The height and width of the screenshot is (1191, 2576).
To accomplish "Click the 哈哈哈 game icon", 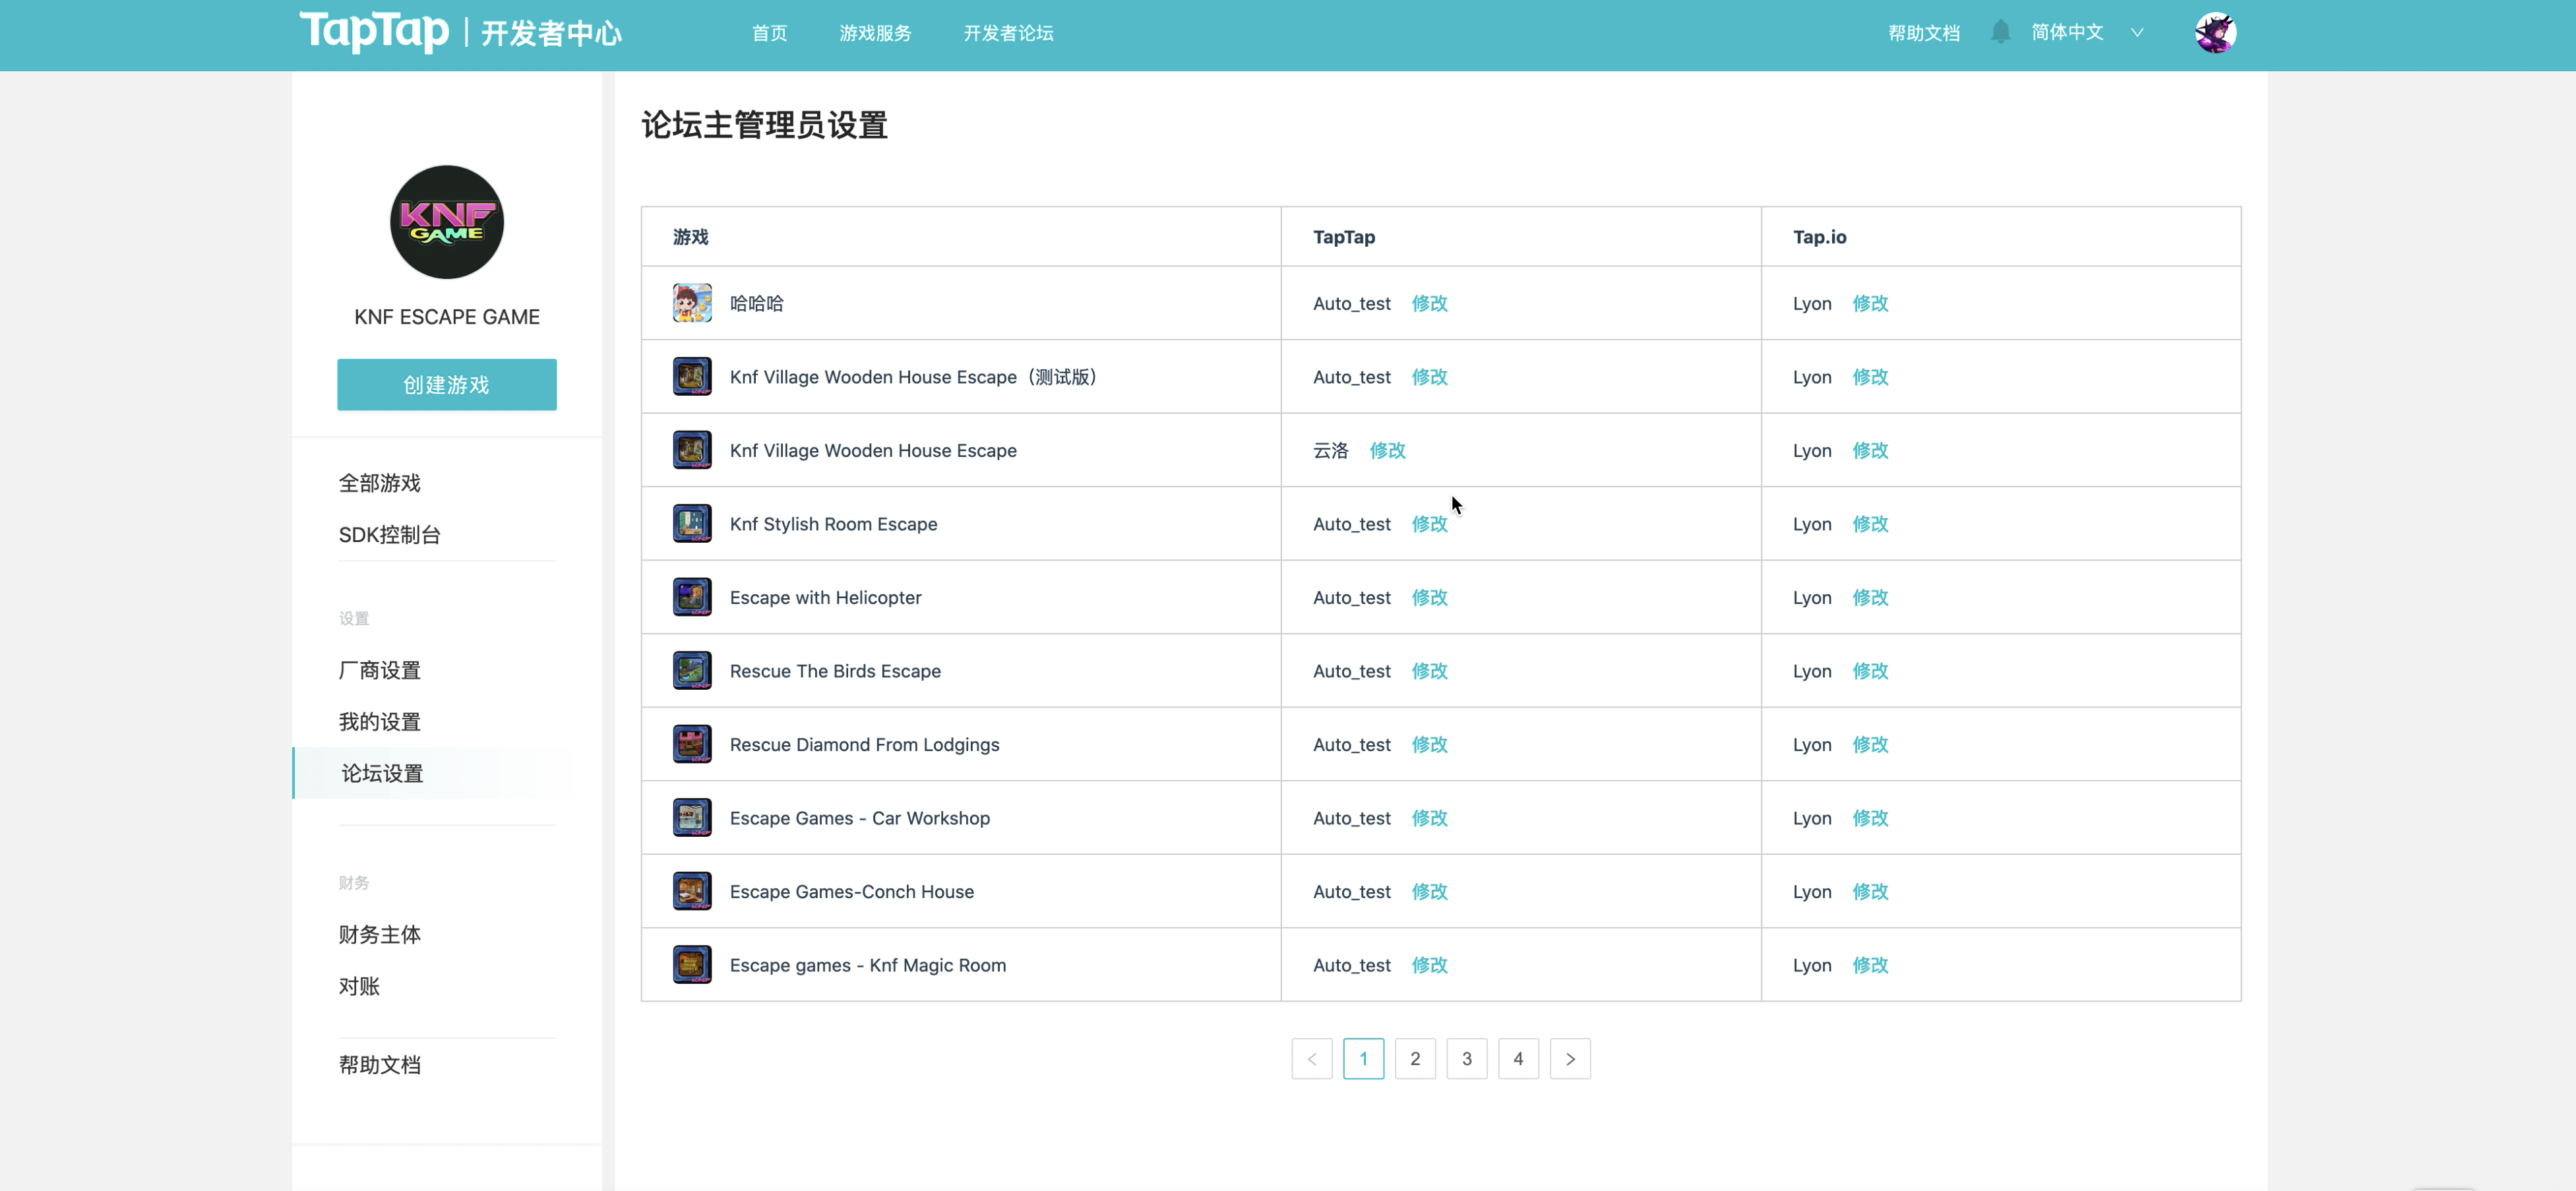I will (692, 303).
